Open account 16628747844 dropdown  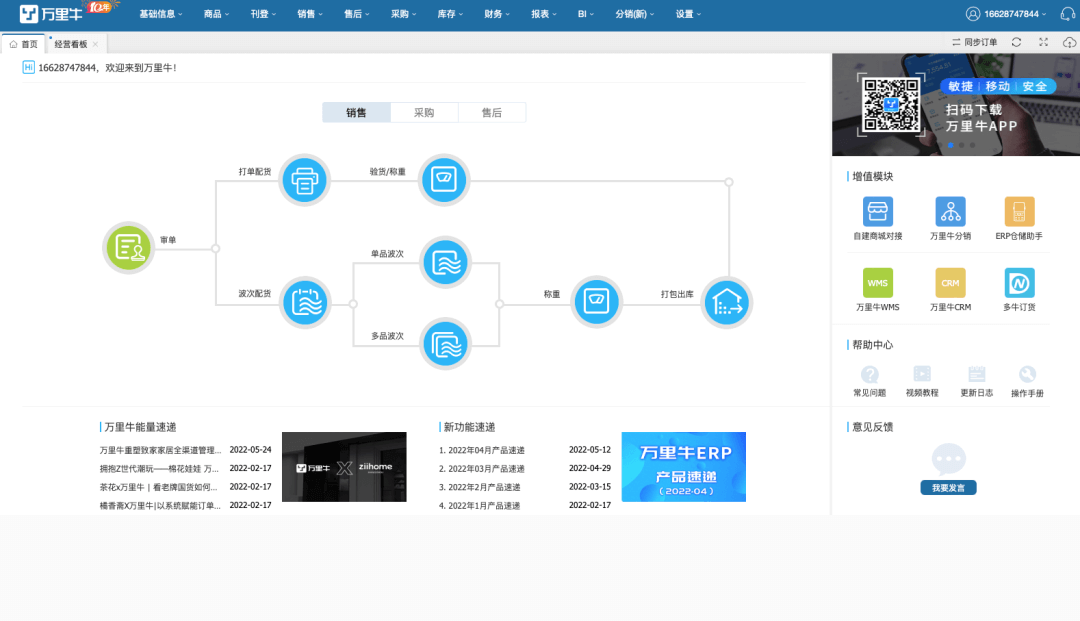tap(1006, 14)
